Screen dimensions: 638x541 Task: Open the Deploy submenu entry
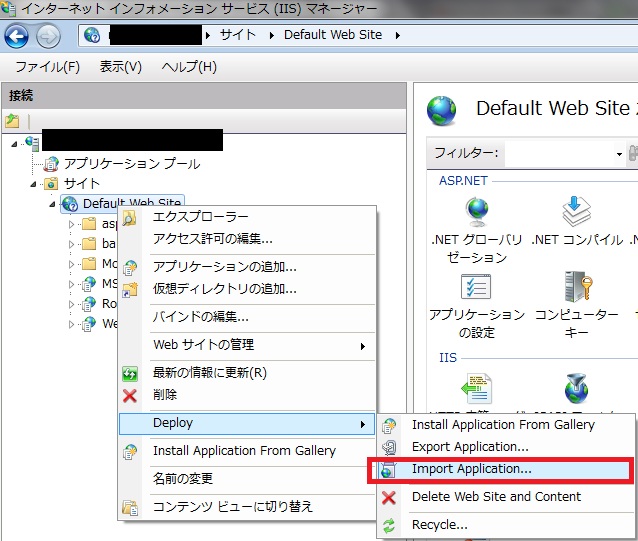247,423
